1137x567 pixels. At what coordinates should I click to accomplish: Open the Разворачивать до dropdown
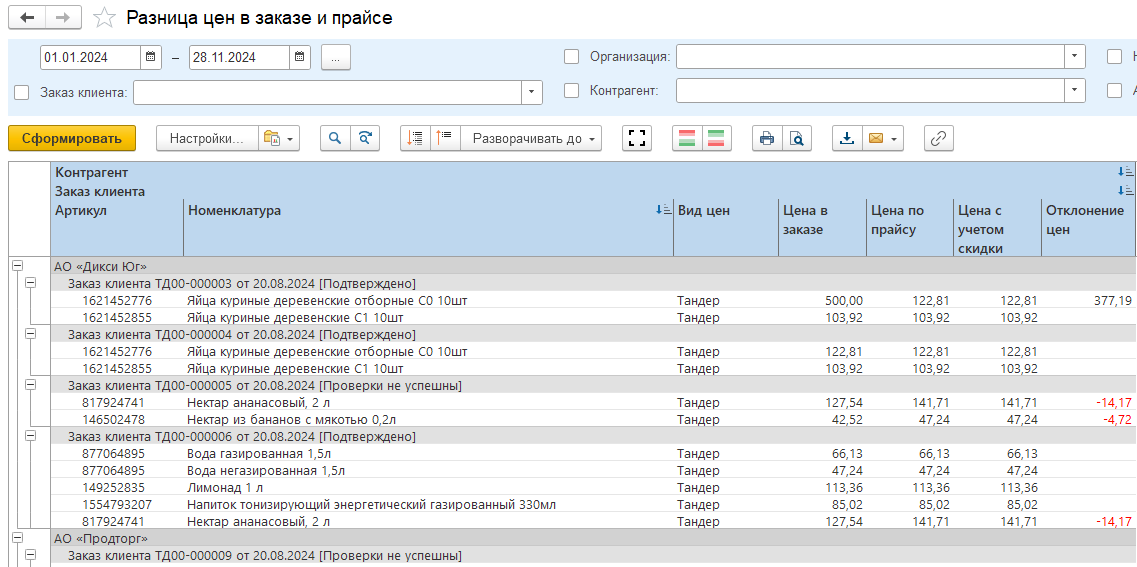(x=536, y=138)
